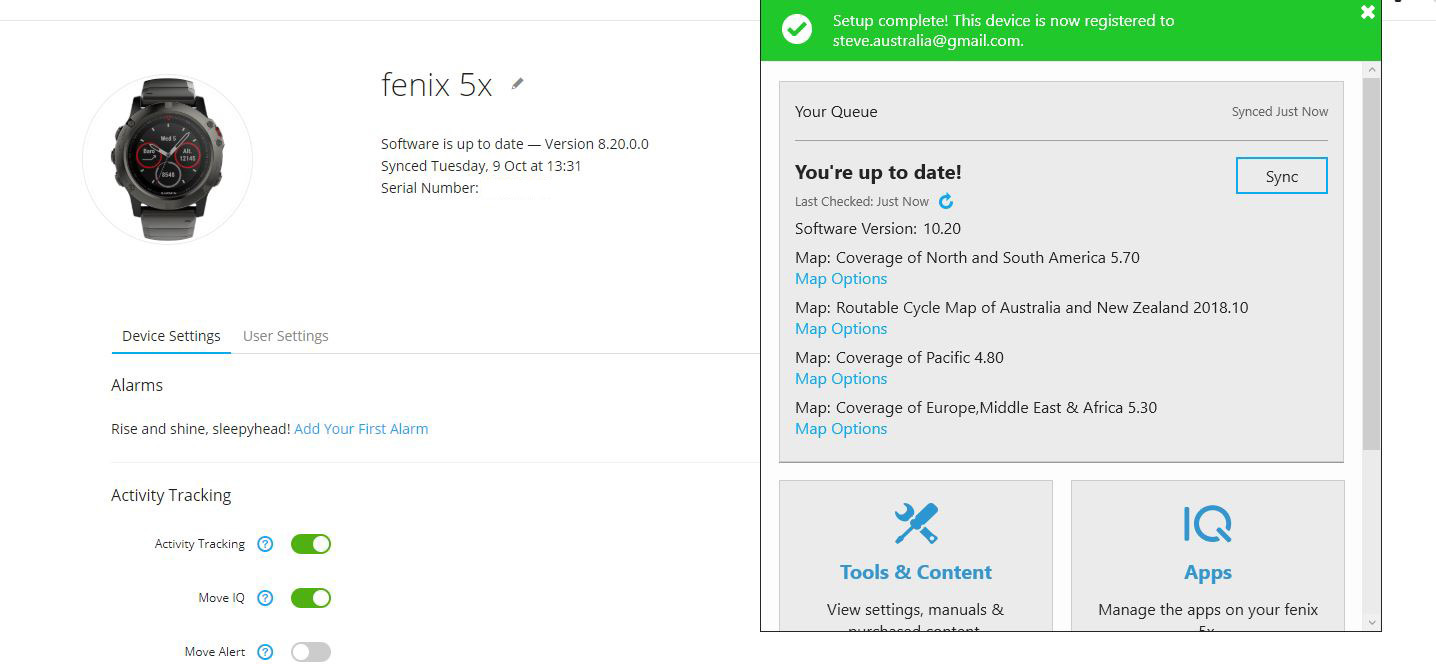Open the User Settings tab
This screenshot has width=1436, height=664.
286,336
